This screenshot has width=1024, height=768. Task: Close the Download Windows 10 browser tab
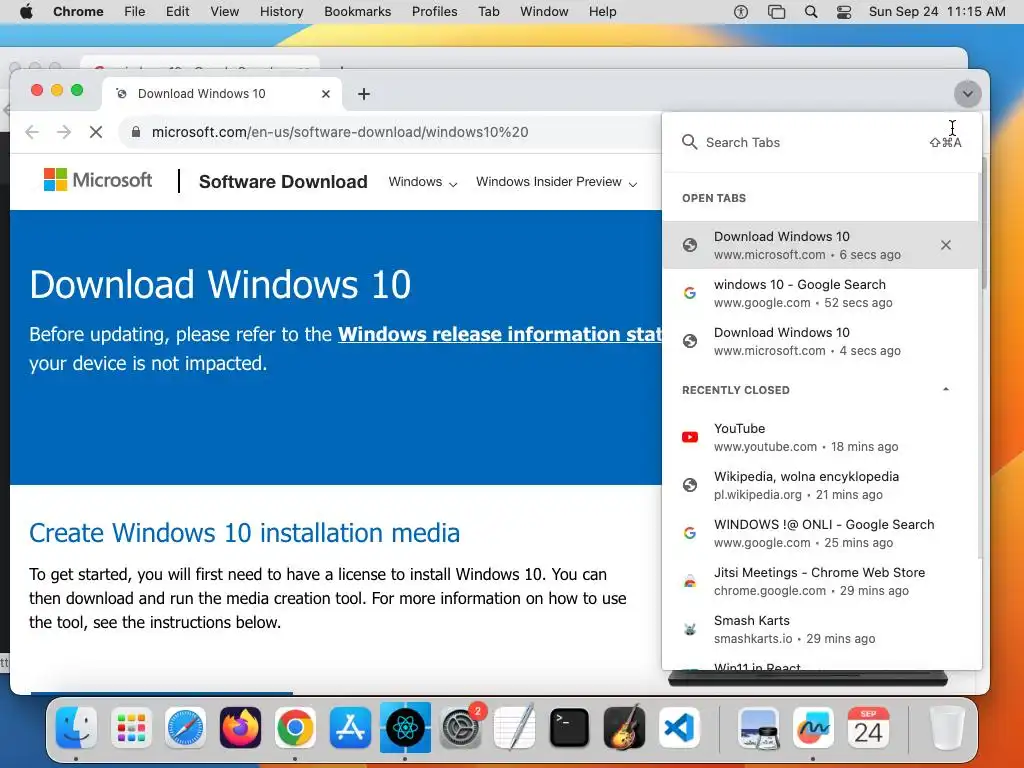[x=326, y=94]
